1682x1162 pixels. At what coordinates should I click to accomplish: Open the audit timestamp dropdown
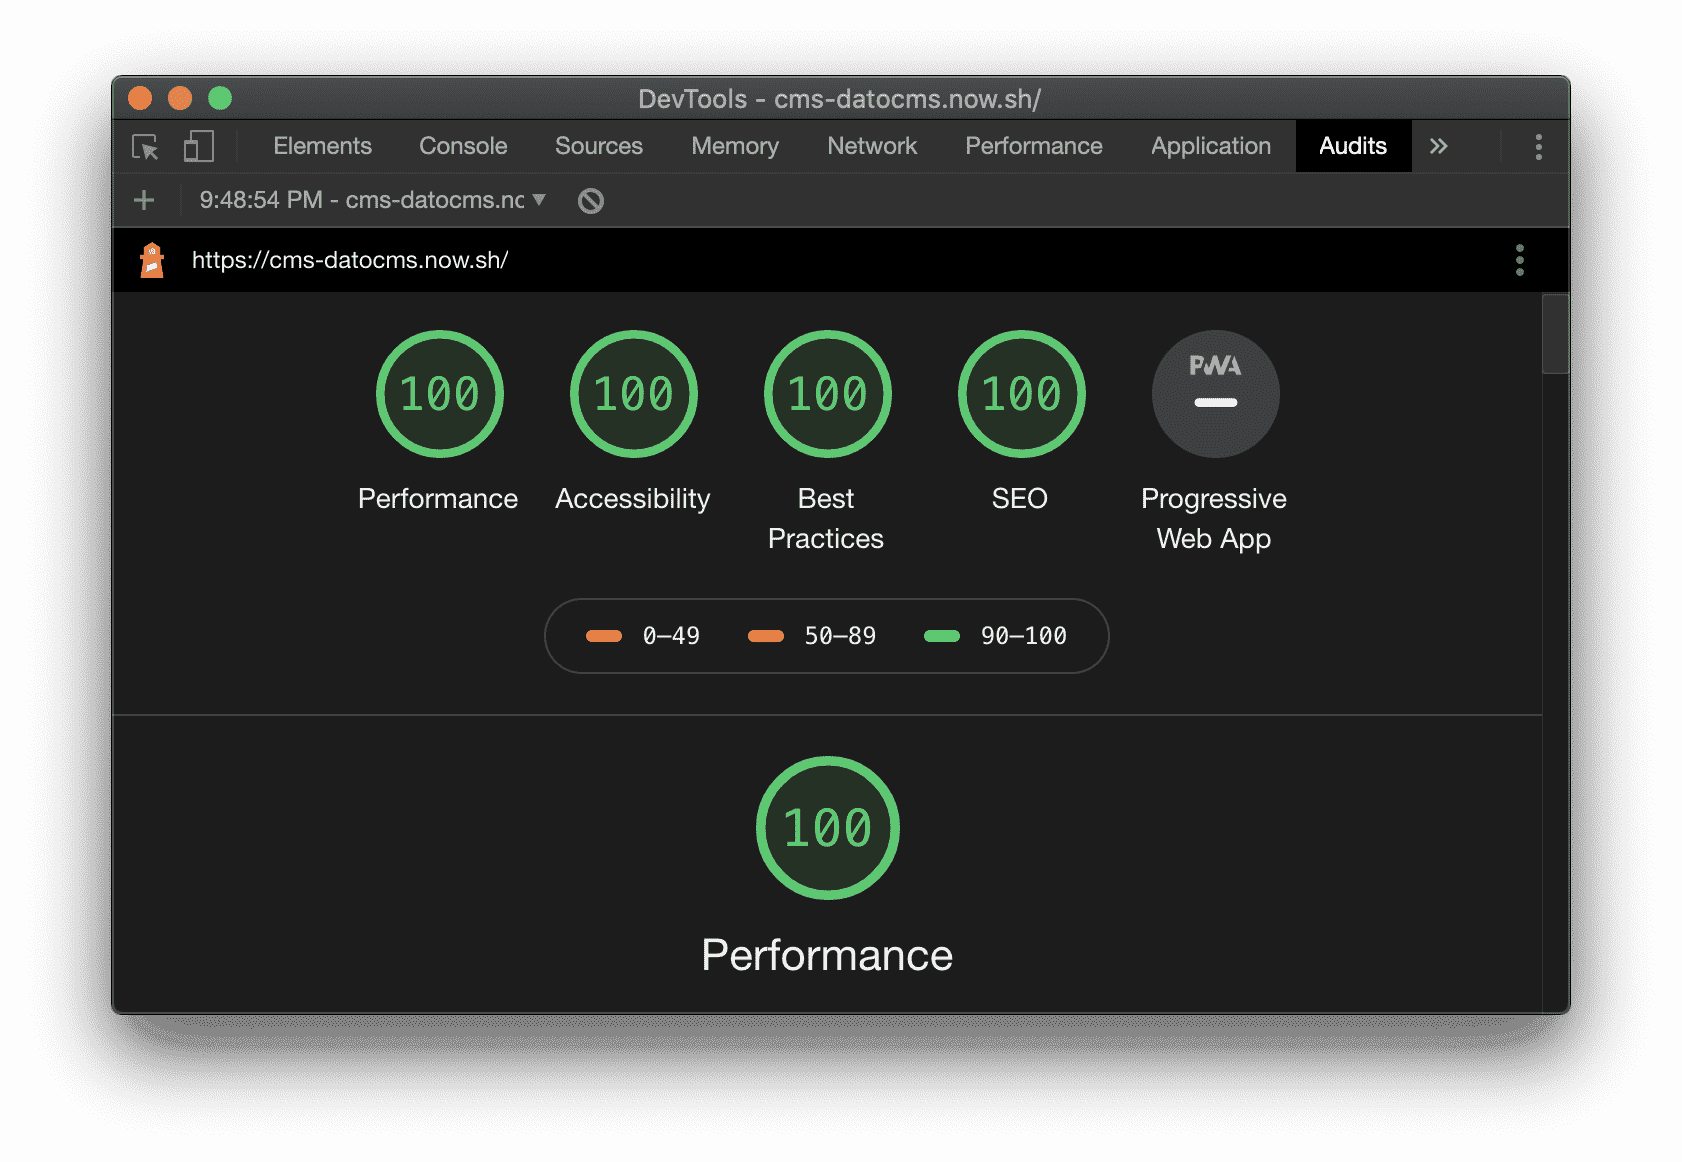click(370, 200)
